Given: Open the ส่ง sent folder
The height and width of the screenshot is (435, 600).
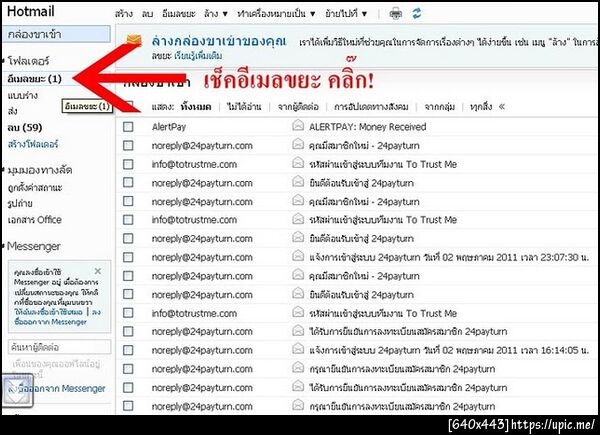Looking at the screenshot, I should tap(12, 111).
